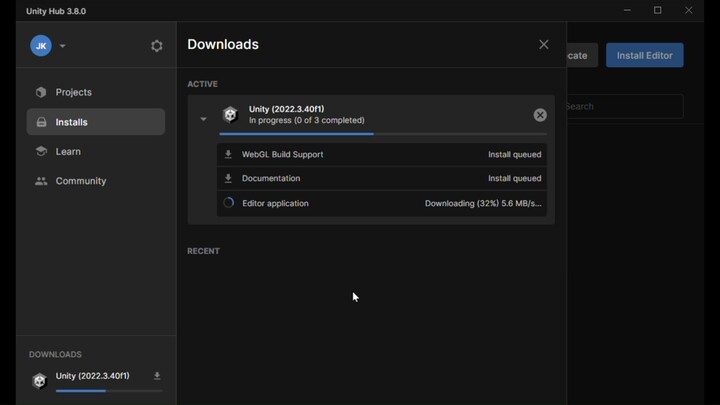The image size is (720, 405).
Task: Click the Editor application loading spinner
Action: pyautogui.click(x=229, y=202)
